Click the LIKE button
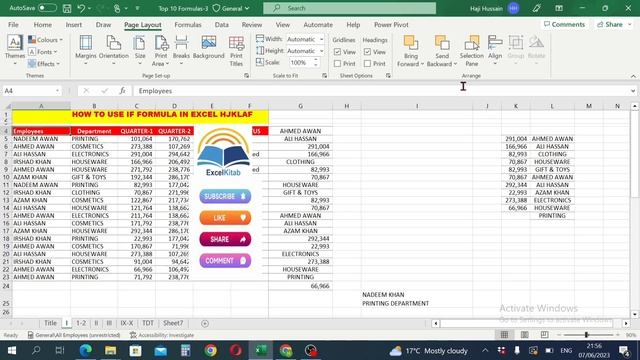This screenshot has height=360, width=640. pos(225,218)
